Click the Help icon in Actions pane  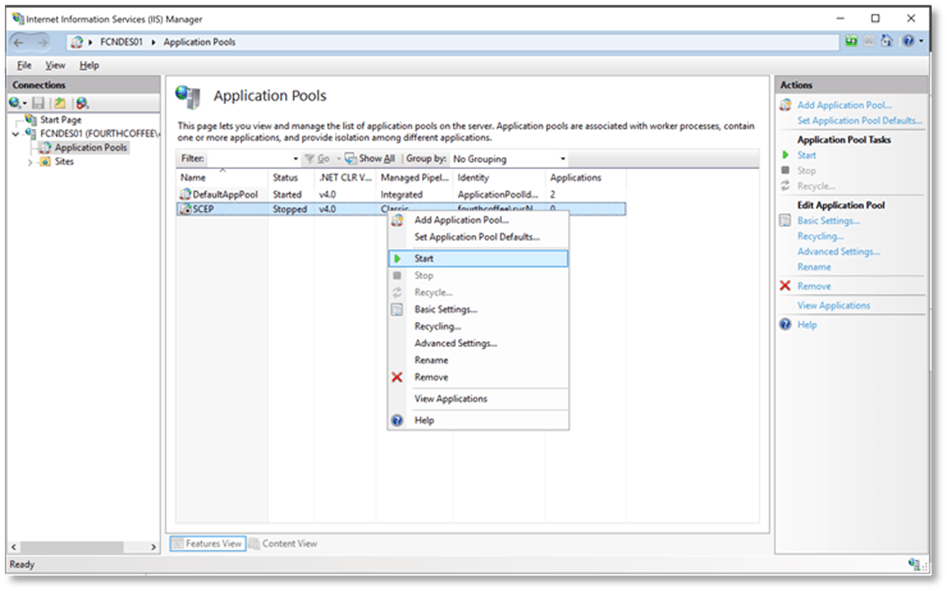tap(786, 325)
